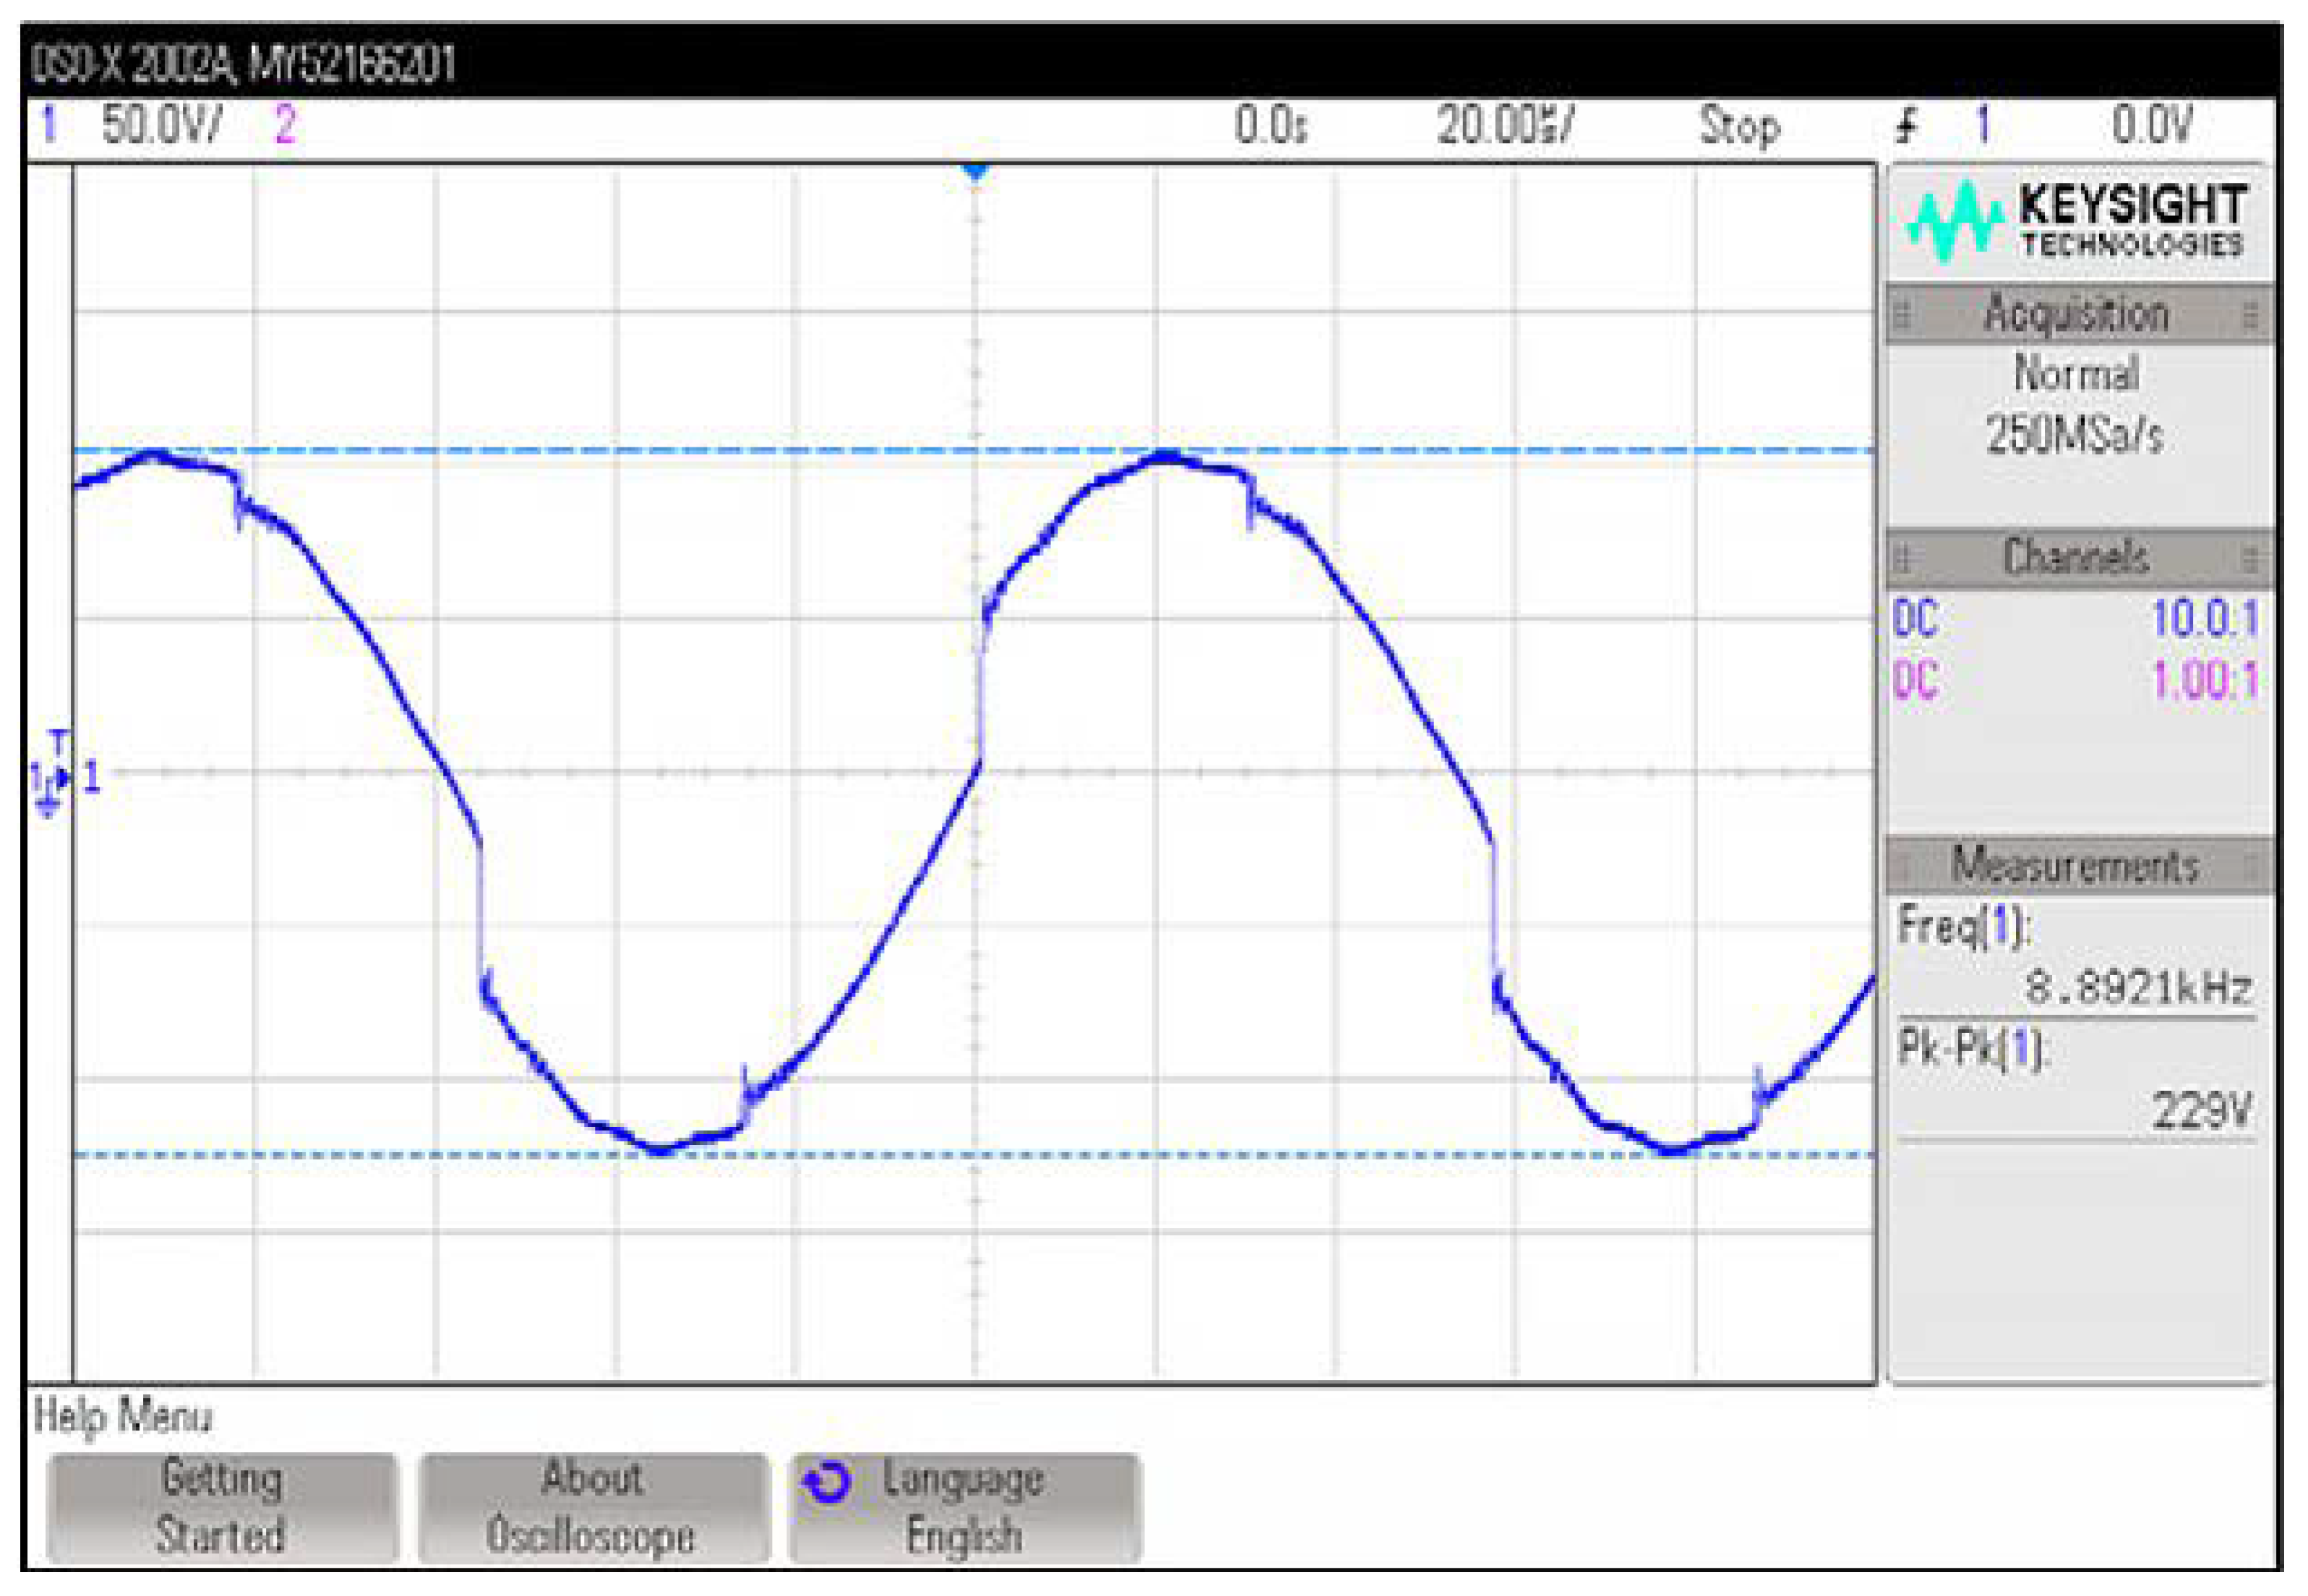Click the Stop run status indicator

point(1739,126)
